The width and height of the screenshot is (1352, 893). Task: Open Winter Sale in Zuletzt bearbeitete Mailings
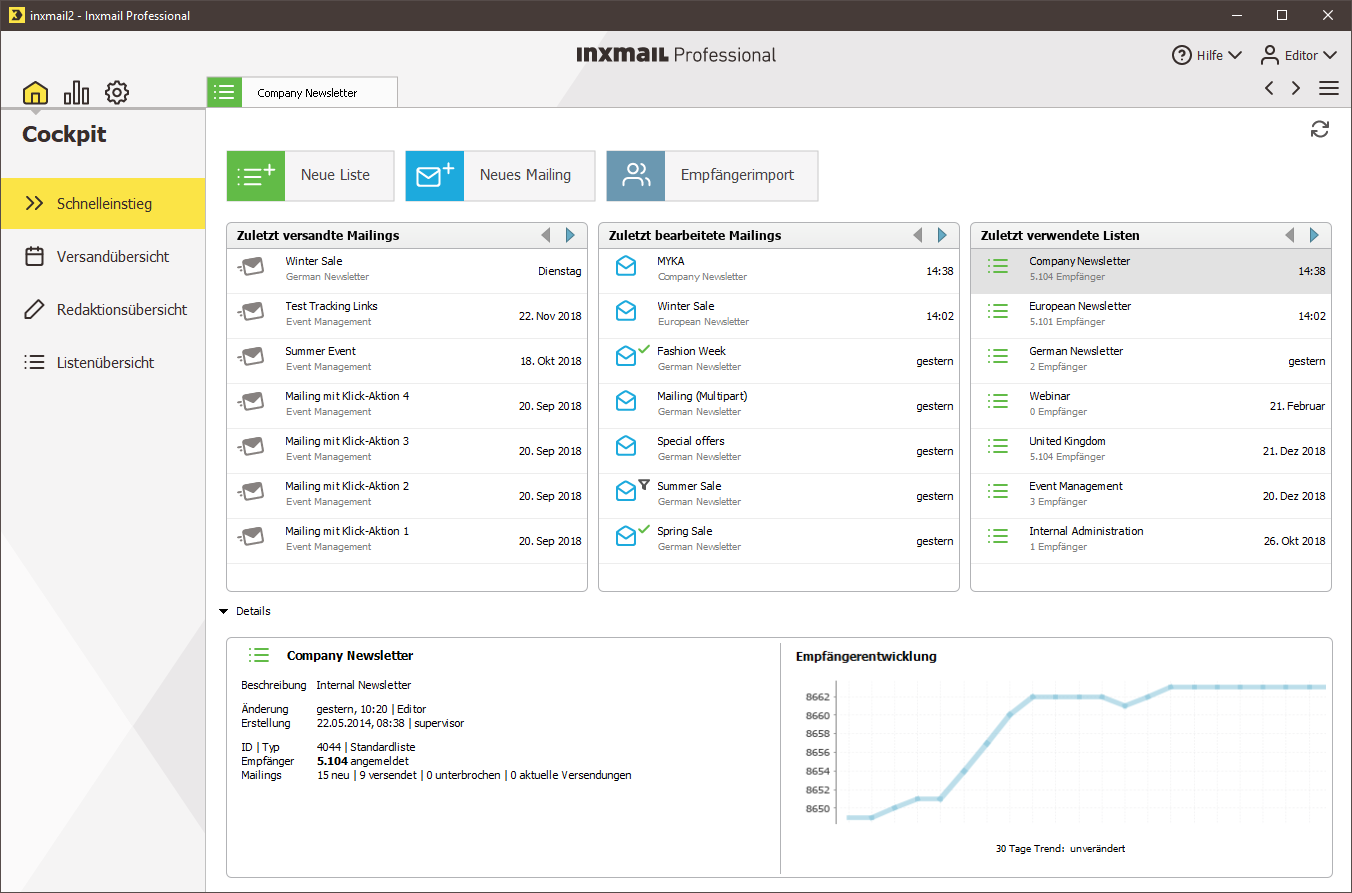(x=779, y=316)
